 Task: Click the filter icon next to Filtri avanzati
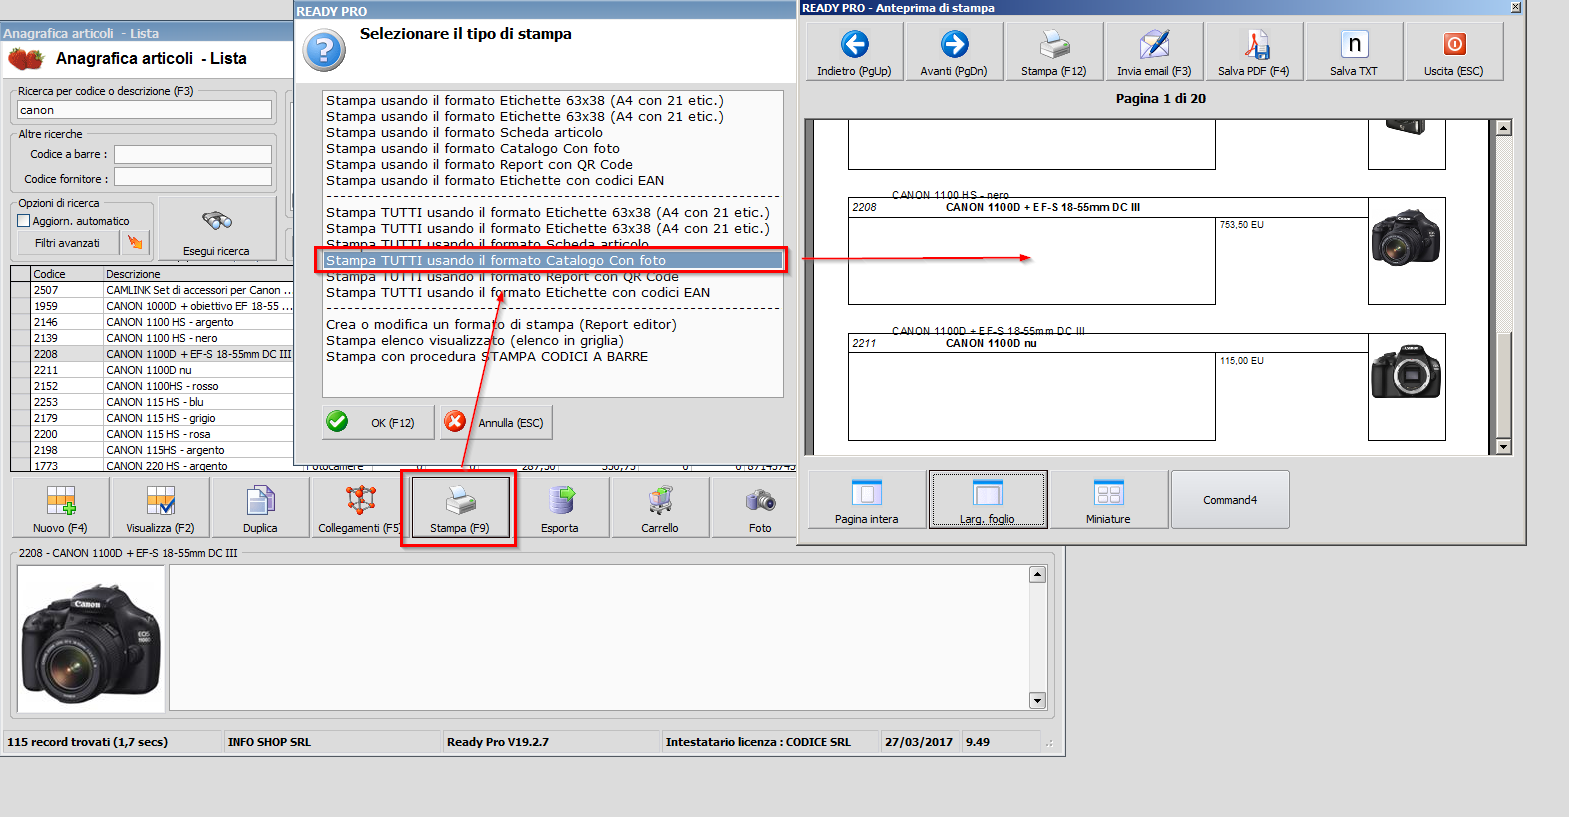click(x=135, y=243)
